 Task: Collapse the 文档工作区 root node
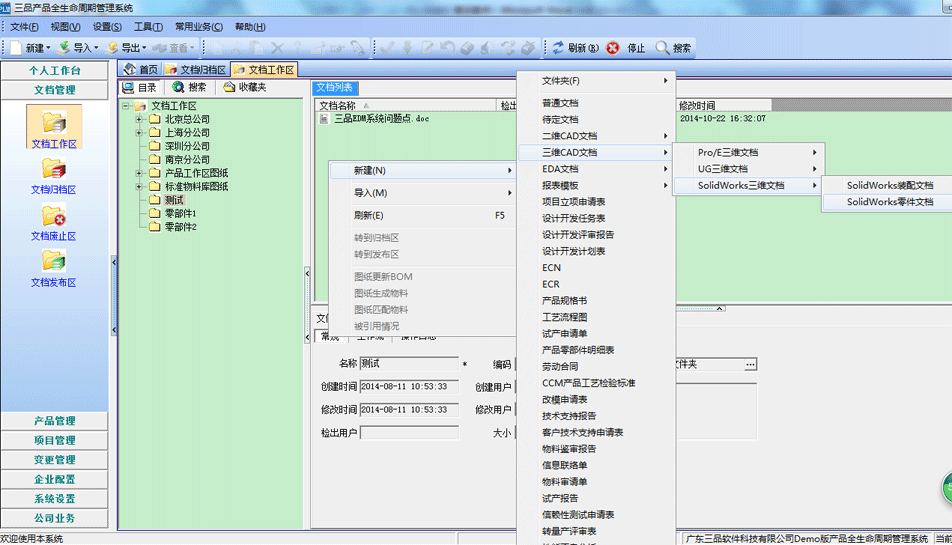[125, 106]
